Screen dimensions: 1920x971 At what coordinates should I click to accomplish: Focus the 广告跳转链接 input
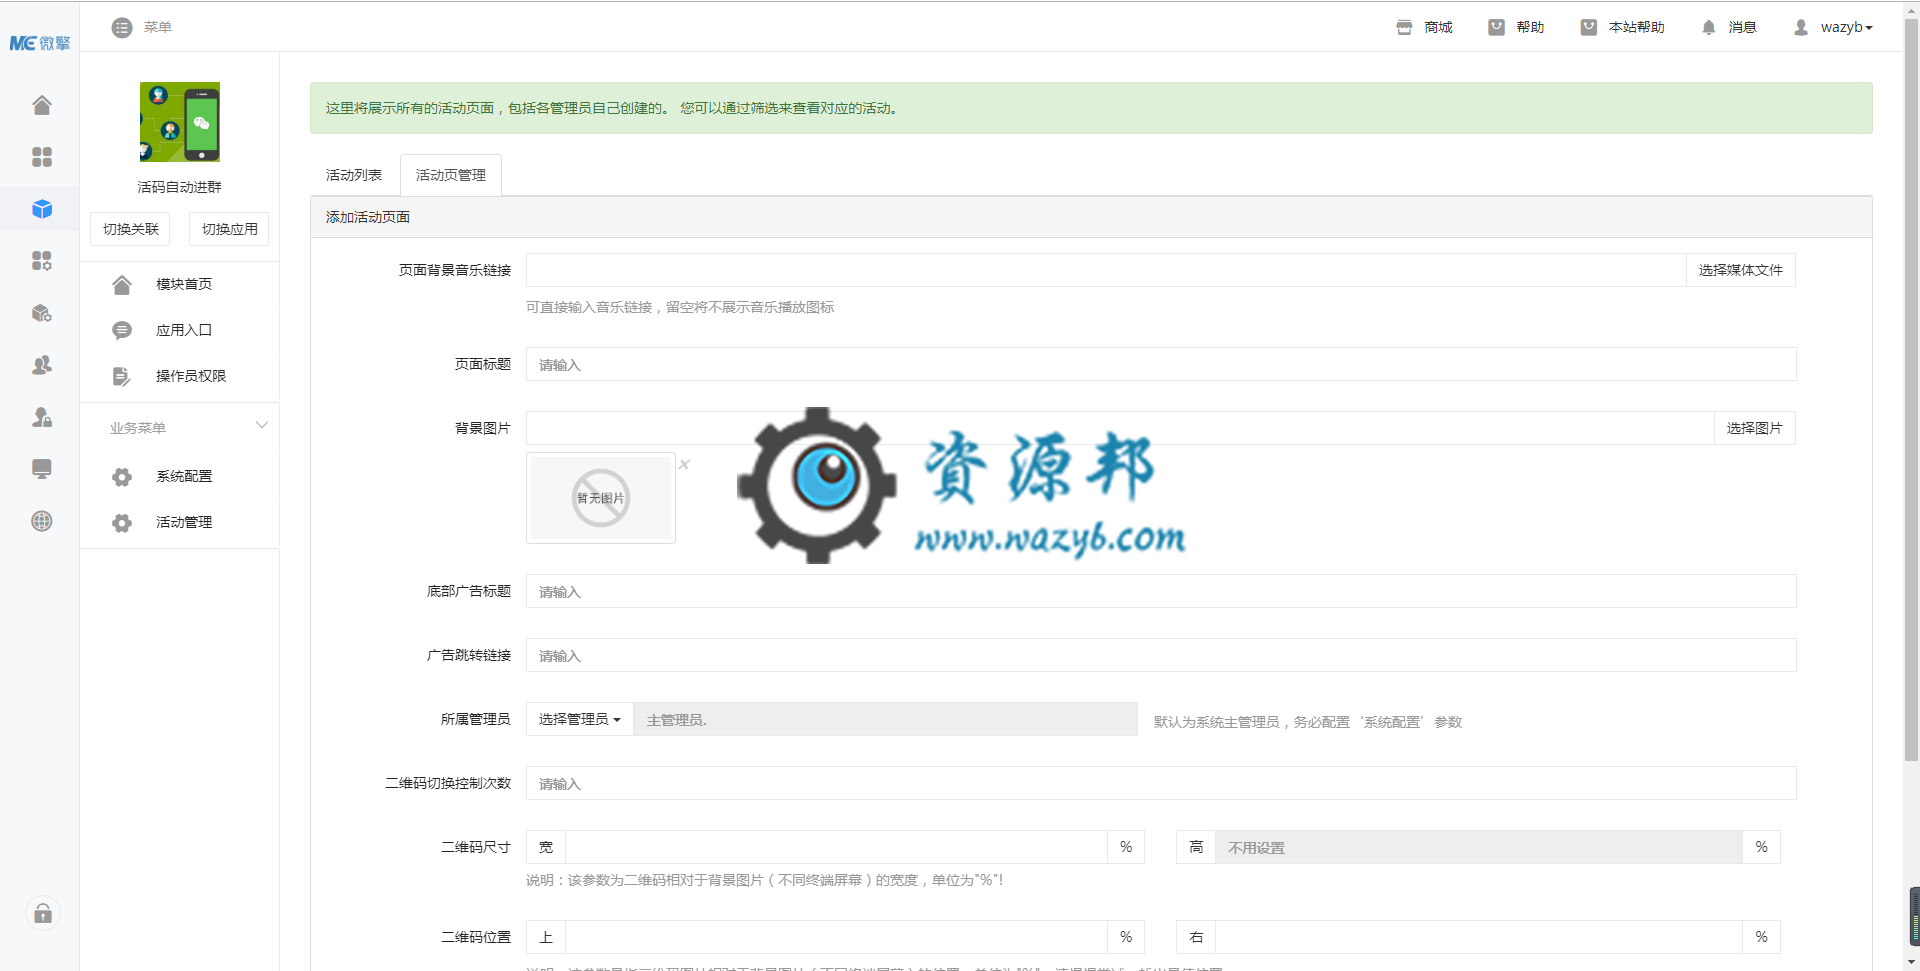1161,655
